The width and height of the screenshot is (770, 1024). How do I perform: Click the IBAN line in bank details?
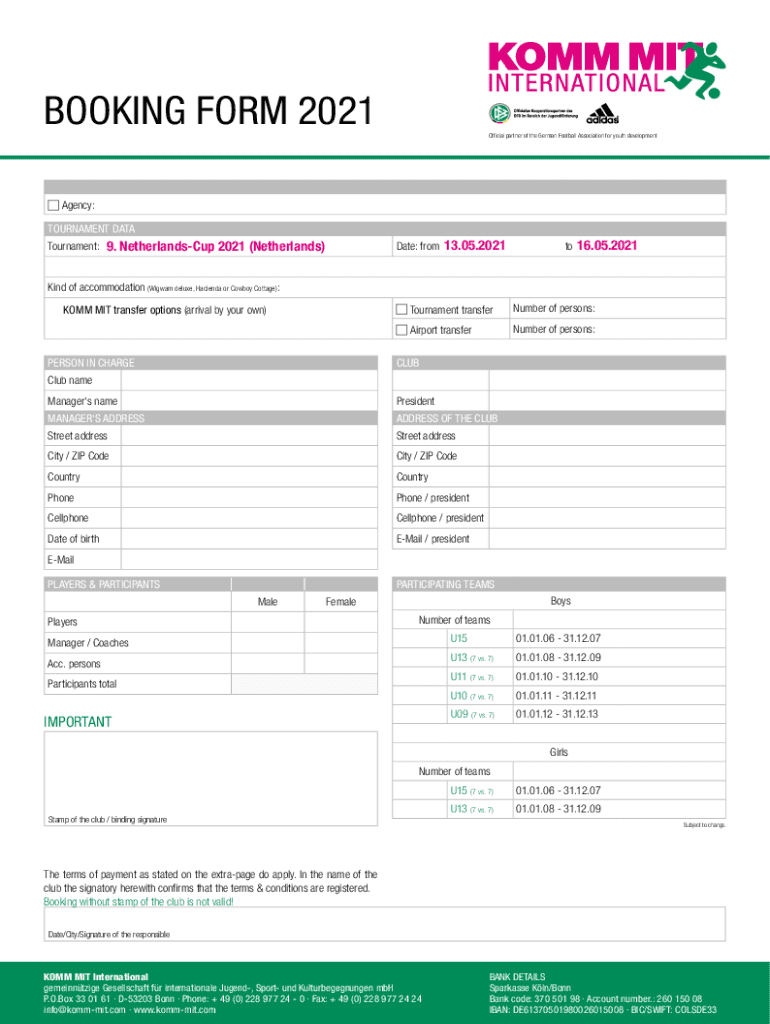pos(603,1010)
